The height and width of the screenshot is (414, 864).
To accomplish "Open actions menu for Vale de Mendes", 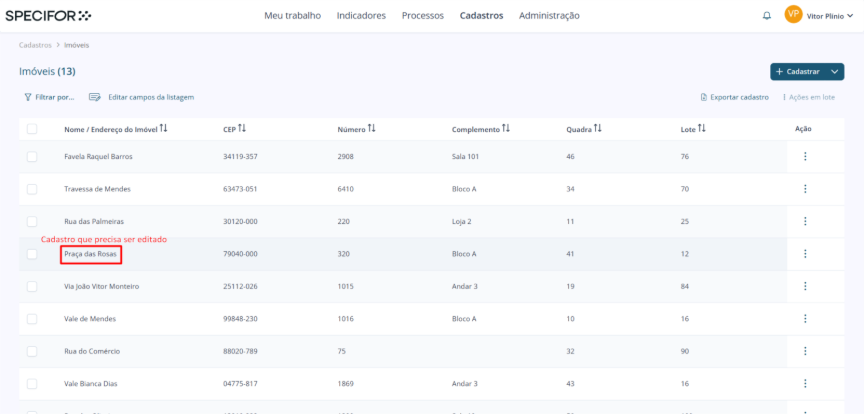I will coord(805,319).
